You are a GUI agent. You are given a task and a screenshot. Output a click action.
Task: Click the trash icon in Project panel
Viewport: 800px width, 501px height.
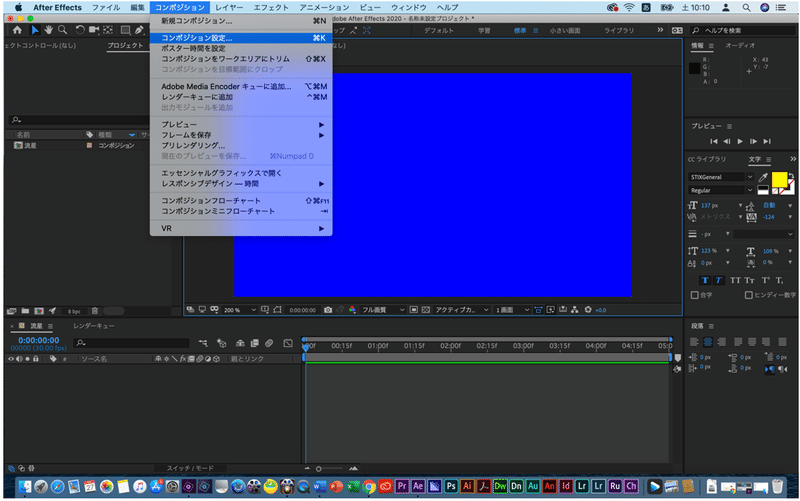(x=95, y=311)
